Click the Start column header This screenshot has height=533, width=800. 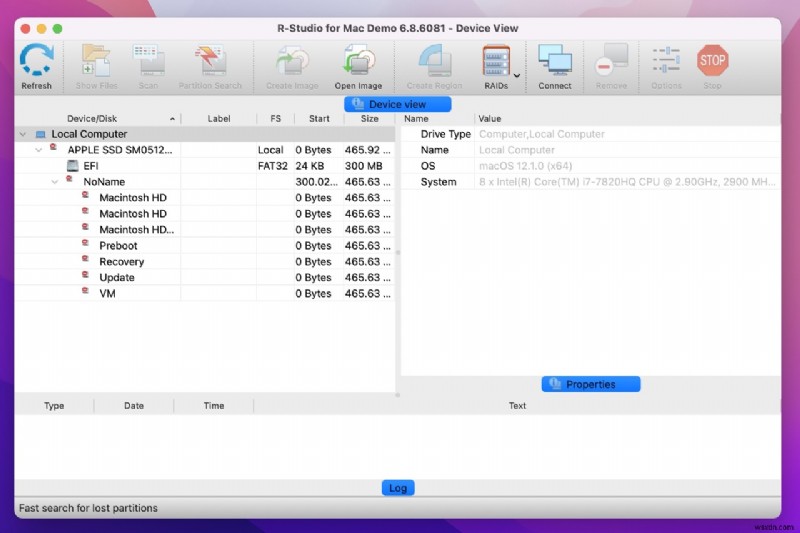[x=319, y=119]
